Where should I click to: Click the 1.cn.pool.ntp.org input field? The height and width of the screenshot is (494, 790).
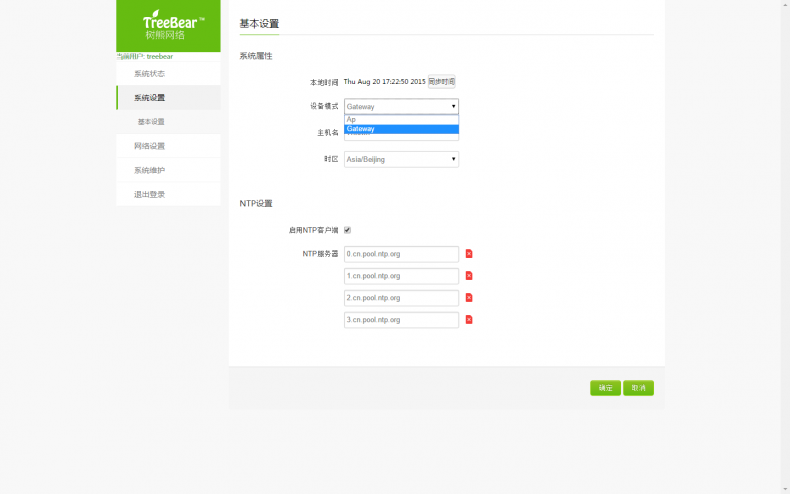point(401,276)
